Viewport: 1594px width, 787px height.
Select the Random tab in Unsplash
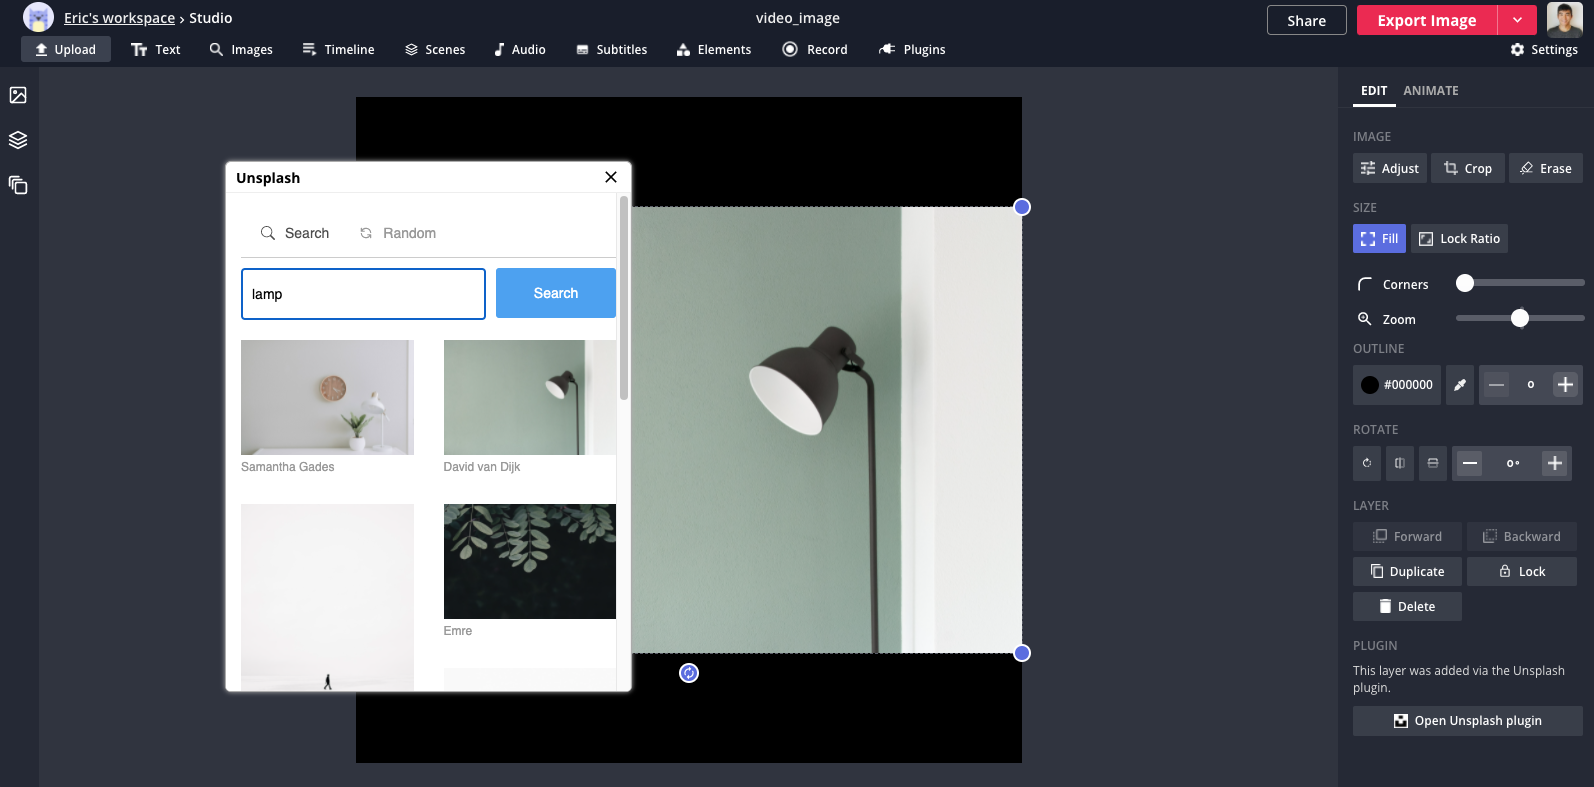tap(398, 233)
